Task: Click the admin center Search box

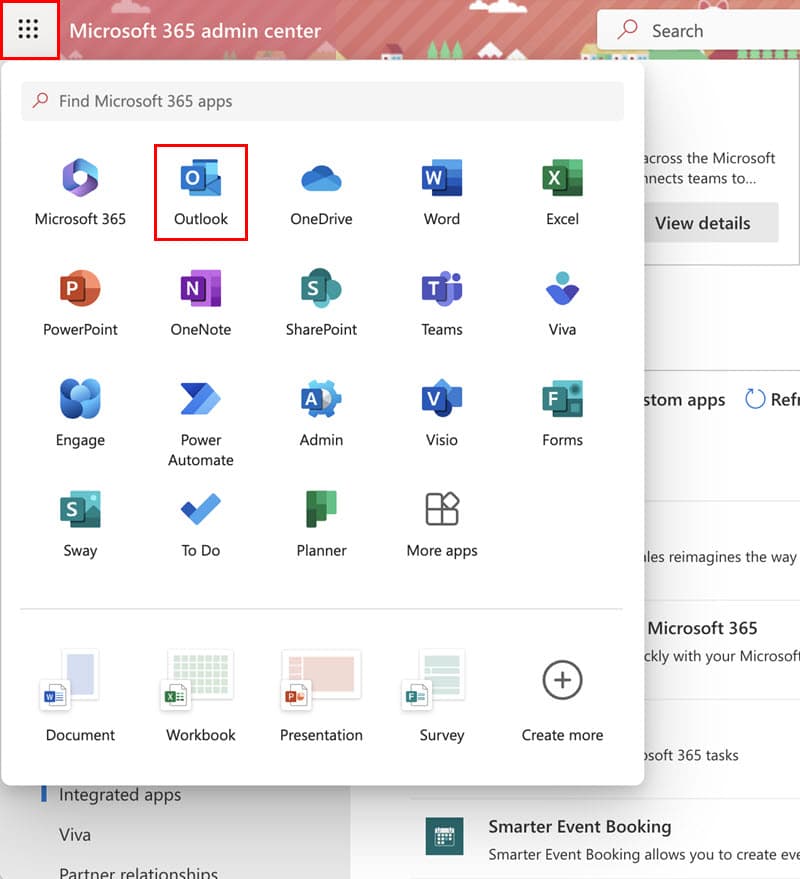Action: point(699,30)
